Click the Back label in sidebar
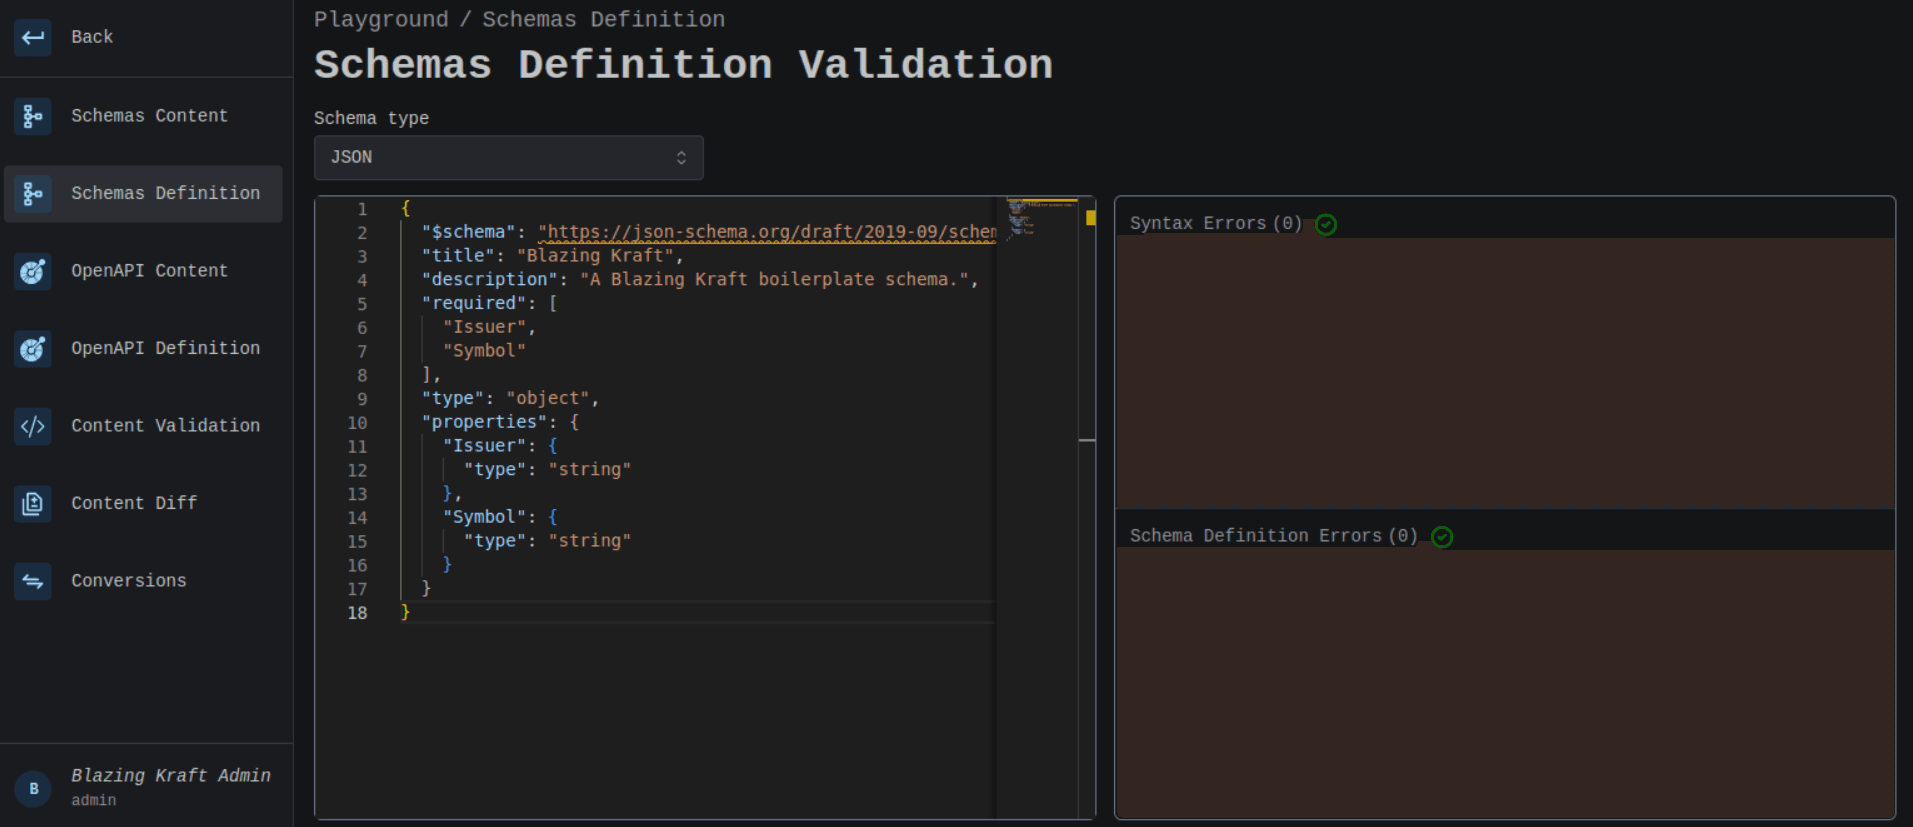1913x827 pixels. pos(92,37)
